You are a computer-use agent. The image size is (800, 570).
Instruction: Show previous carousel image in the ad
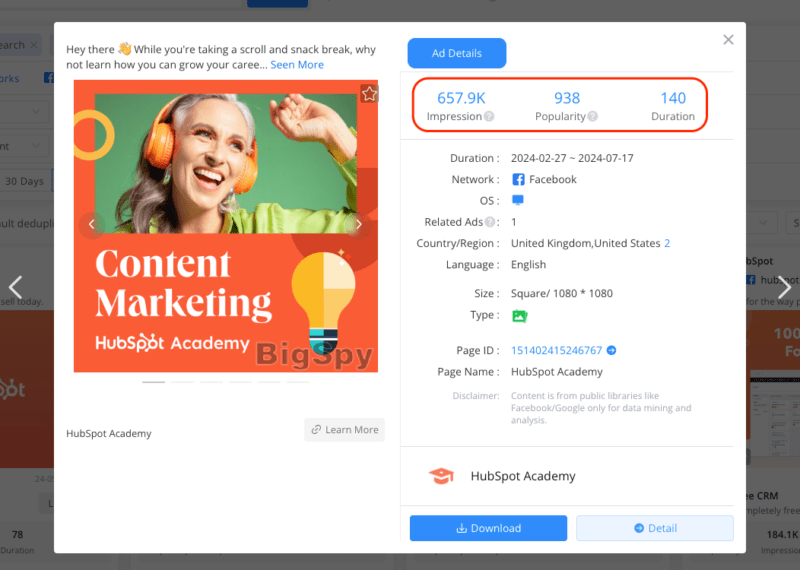pyautogui.click(x=91, y=224)
